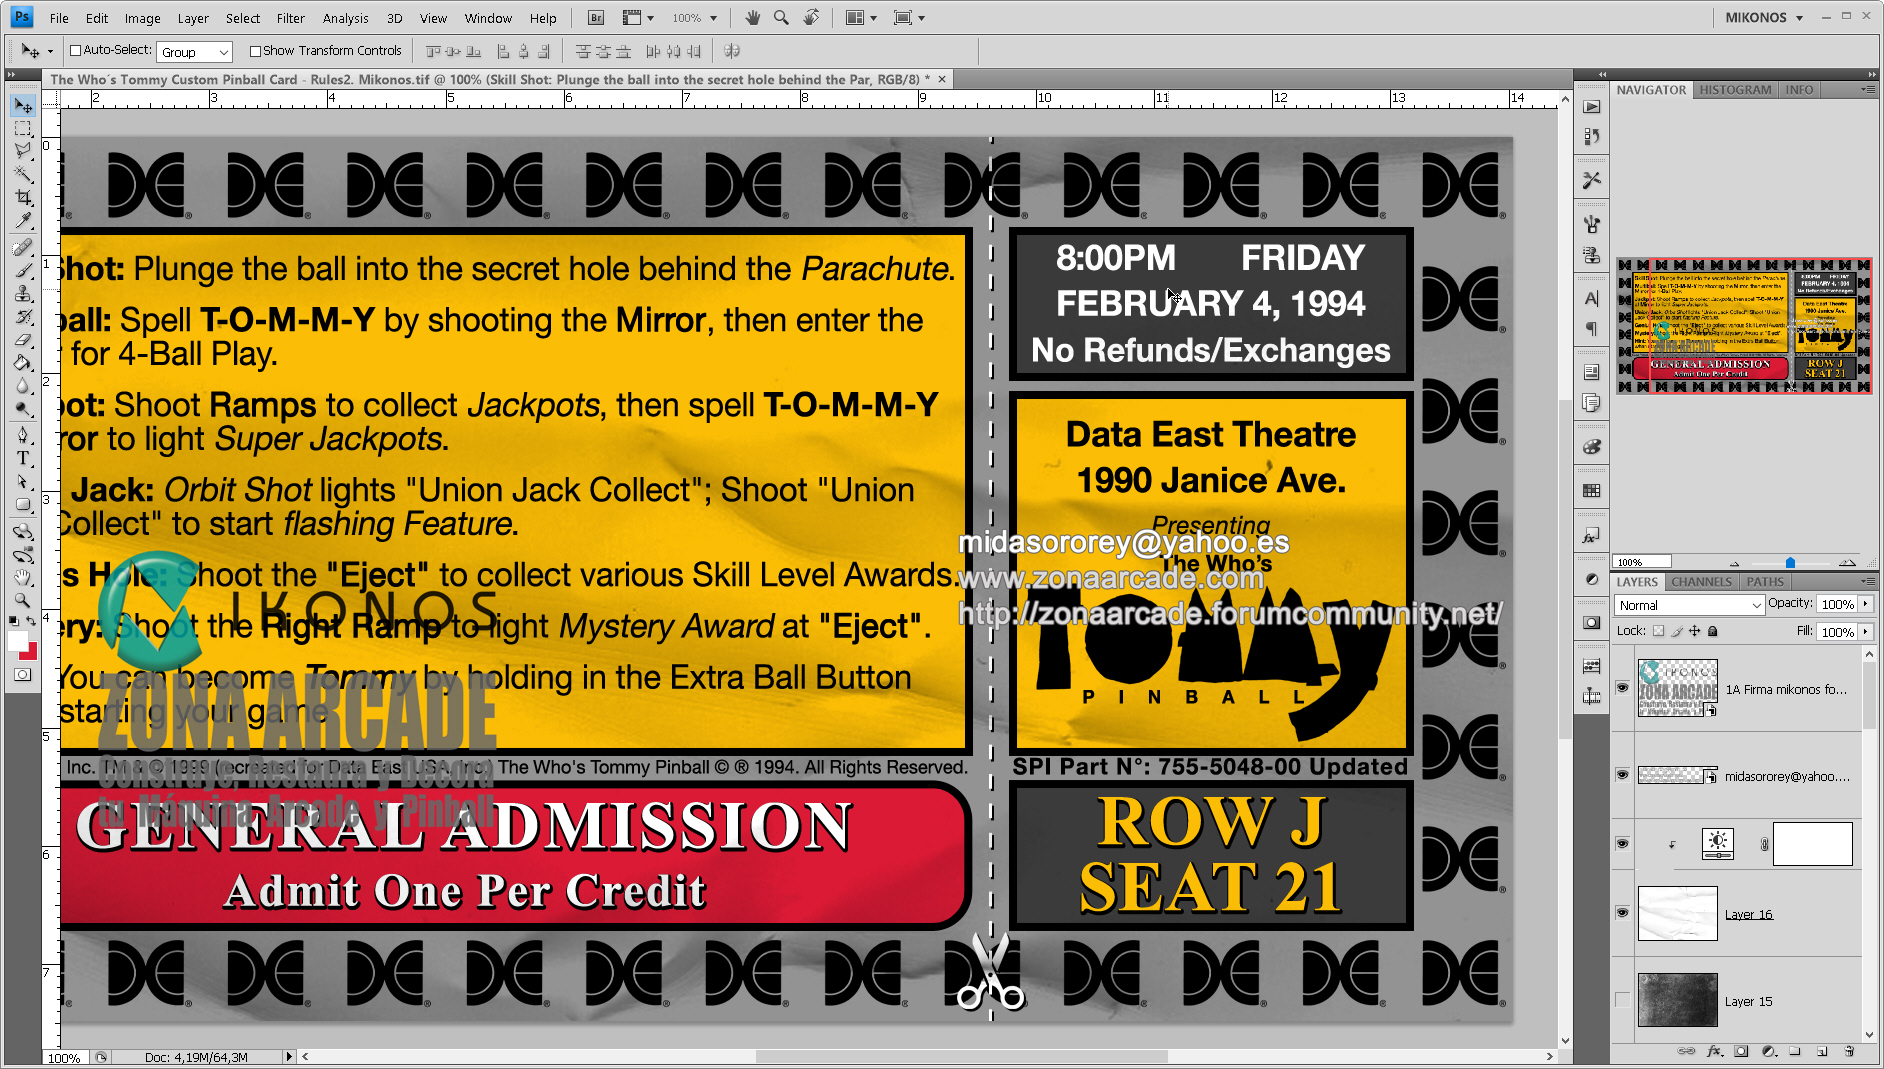Select the Move tool in the toolbox
This screenshot has width=1884, height=1069.
pyautogui.click(x=23, y=105)
